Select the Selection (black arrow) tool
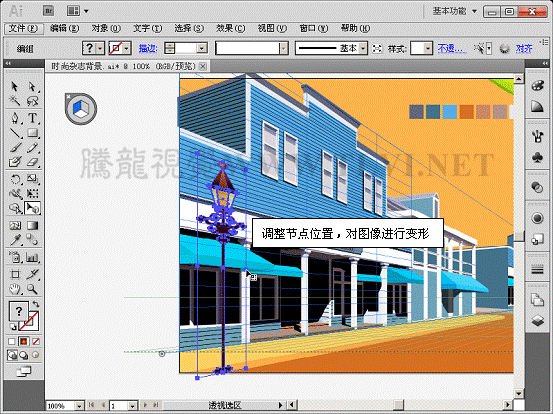 coord(14,86)
